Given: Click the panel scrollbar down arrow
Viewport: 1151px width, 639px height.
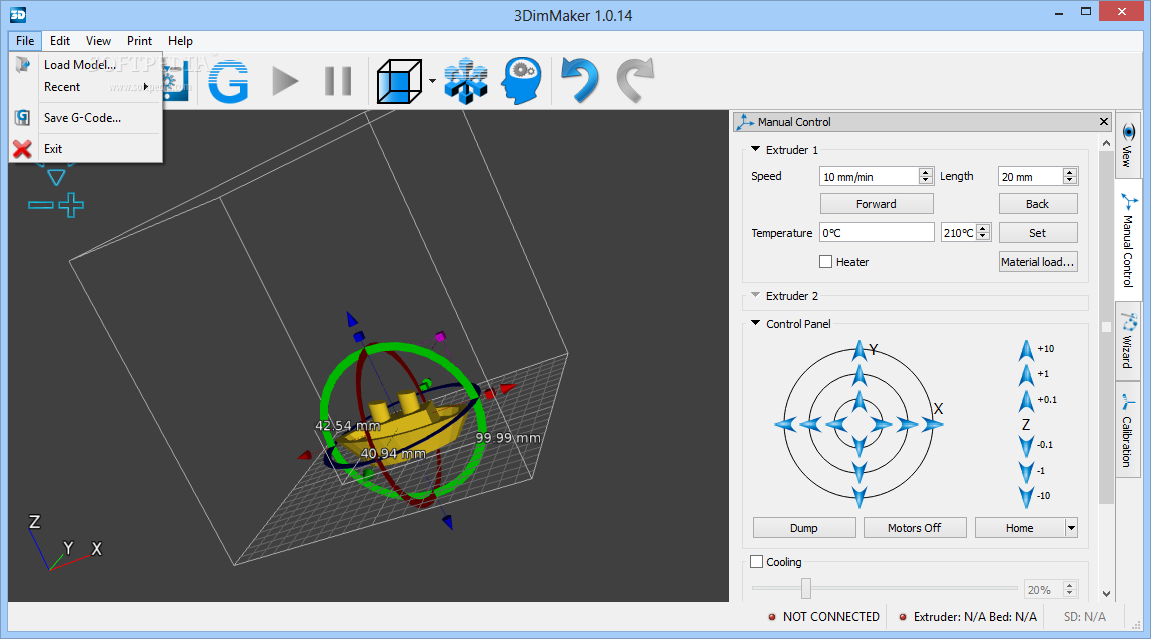Looking at the screenshot, I should tap(1106, 594).
